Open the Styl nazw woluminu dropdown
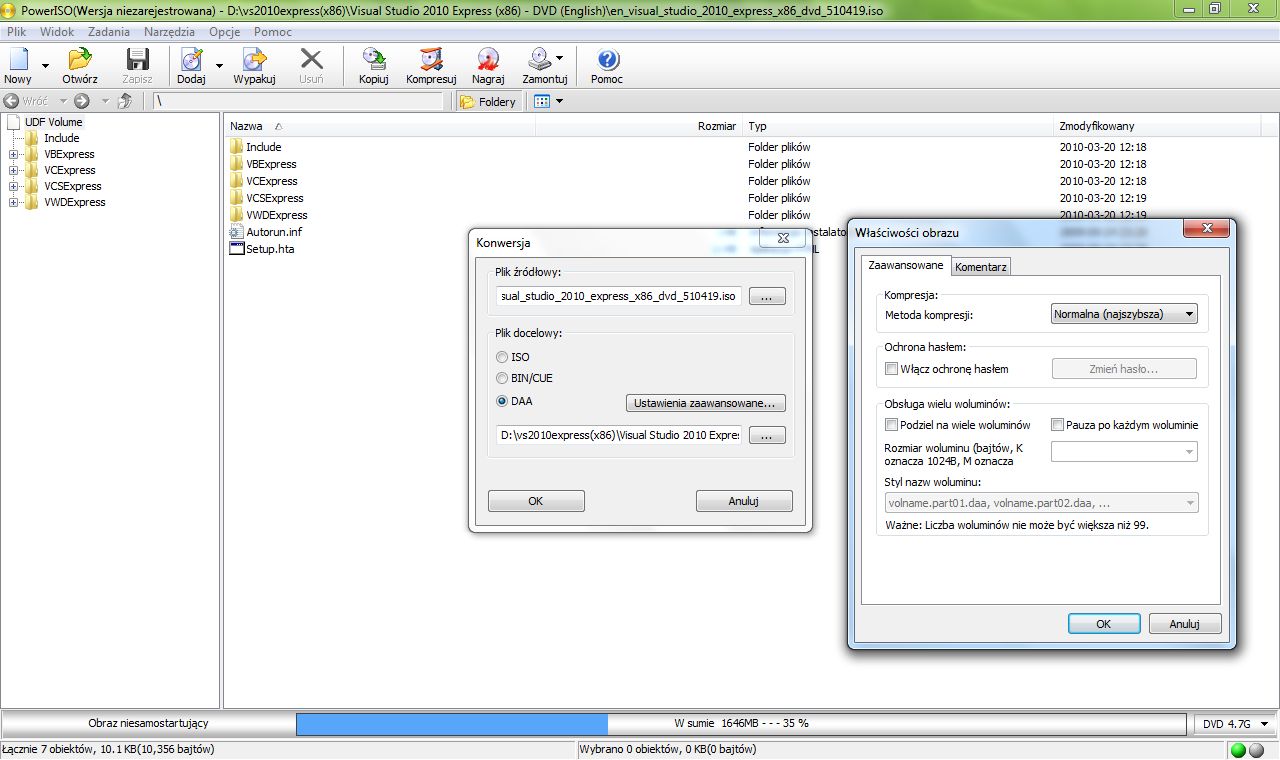Viewport: 1280px width, 760px height. [1041, 503]
